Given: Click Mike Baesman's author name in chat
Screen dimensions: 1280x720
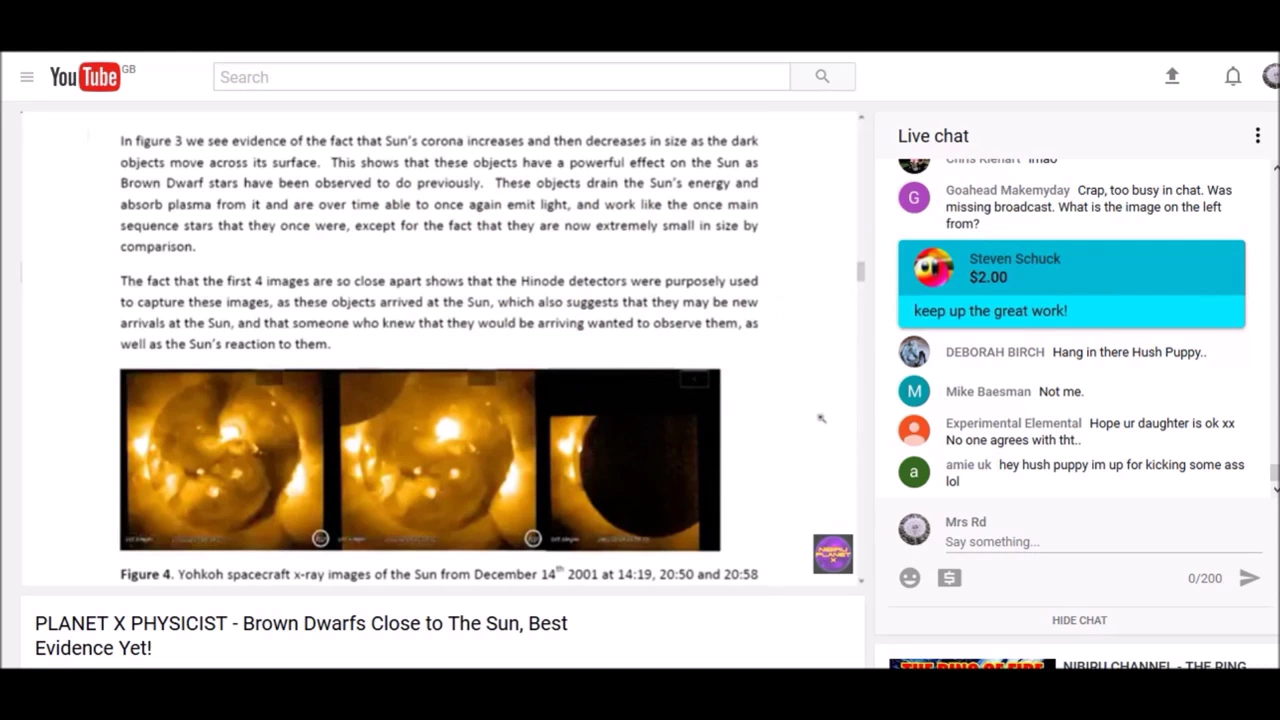Looking at the screenshot, I should [x=988, y=392].
